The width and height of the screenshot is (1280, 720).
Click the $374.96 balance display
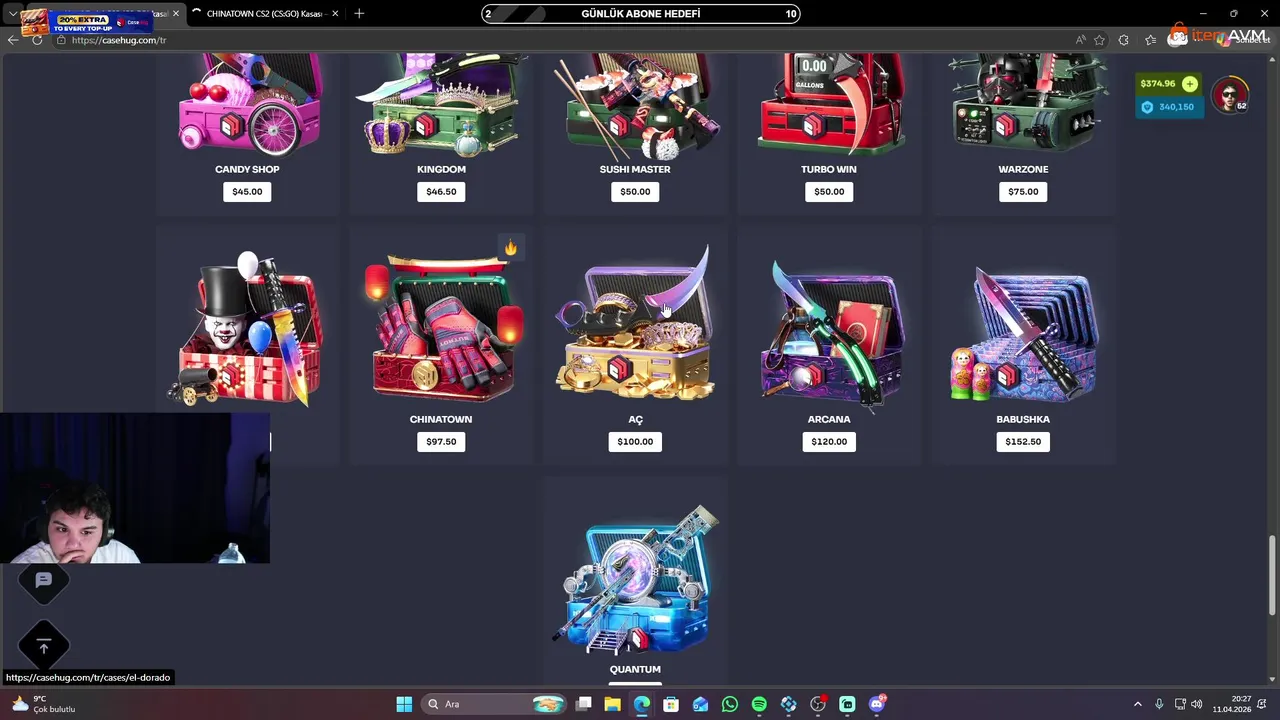coord(1158,84)
